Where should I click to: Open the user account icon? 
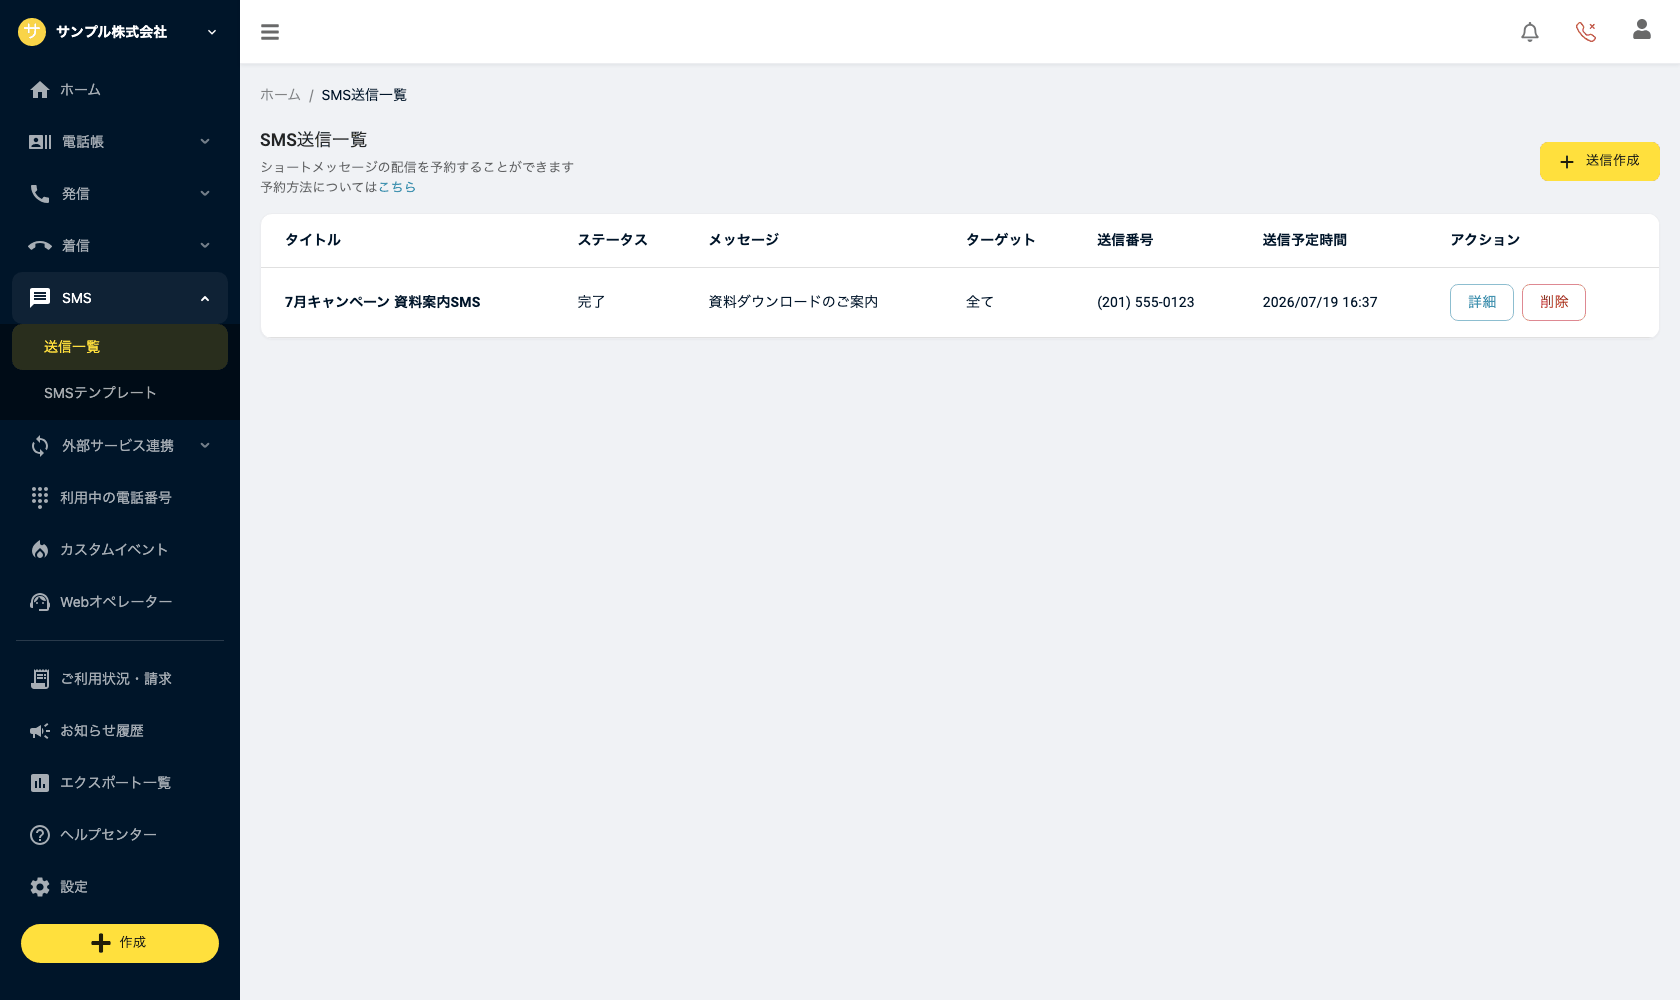(x=1642, y=30)
